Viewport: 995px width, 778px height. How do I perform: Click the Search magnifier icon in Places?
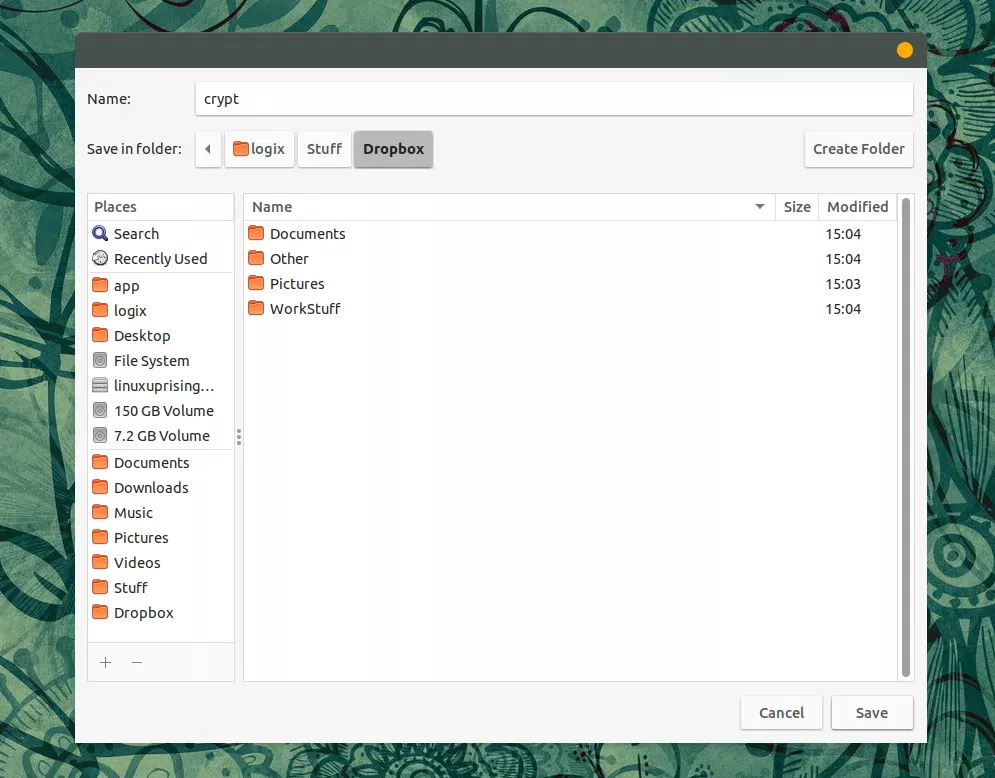point(100,234)
